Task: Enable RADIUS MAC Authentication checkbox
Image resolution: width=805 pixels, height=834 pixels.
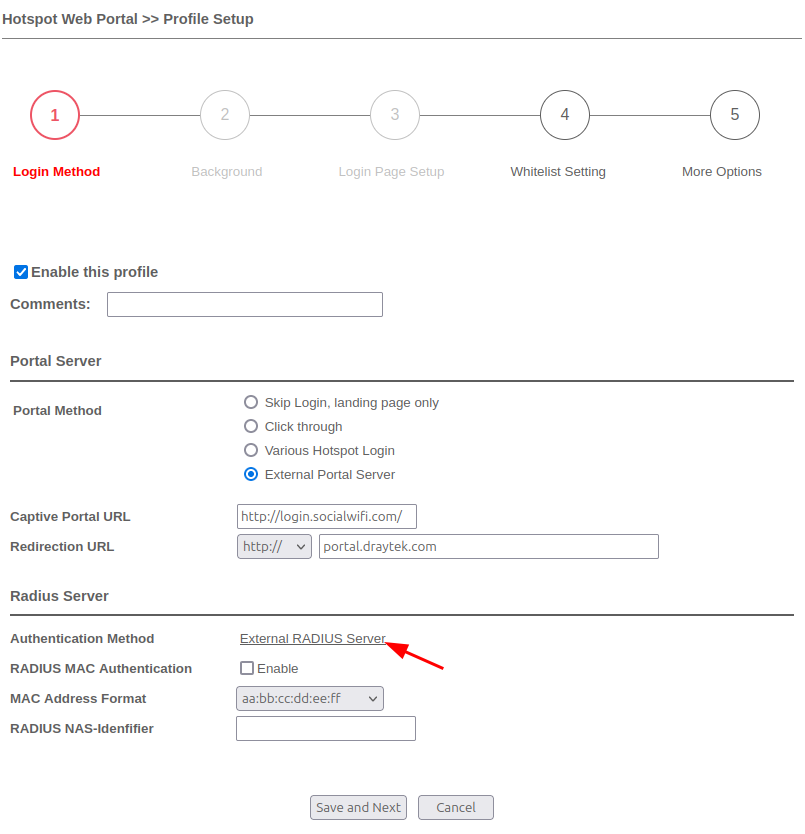Action: (x=247, y=668)
